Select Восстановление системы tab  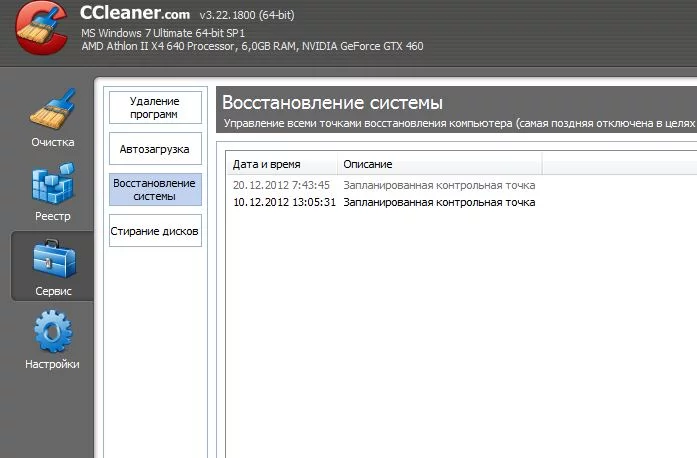155,189
